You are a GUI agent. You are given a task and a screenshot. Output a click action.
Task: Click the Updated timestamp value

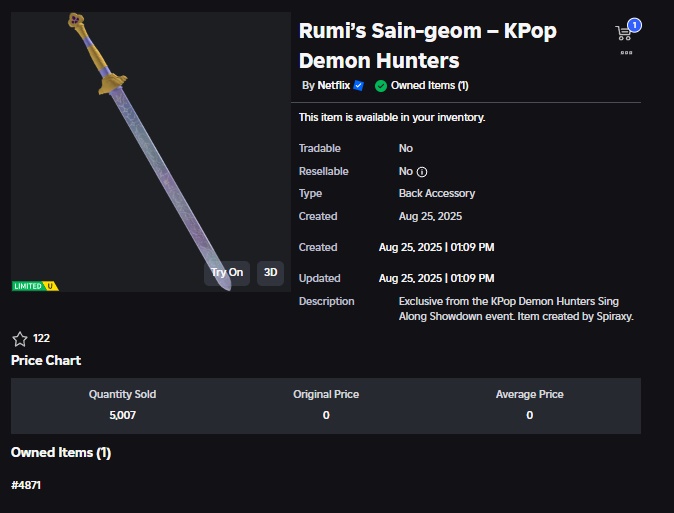pyautogui.click(x=436, y=278)
